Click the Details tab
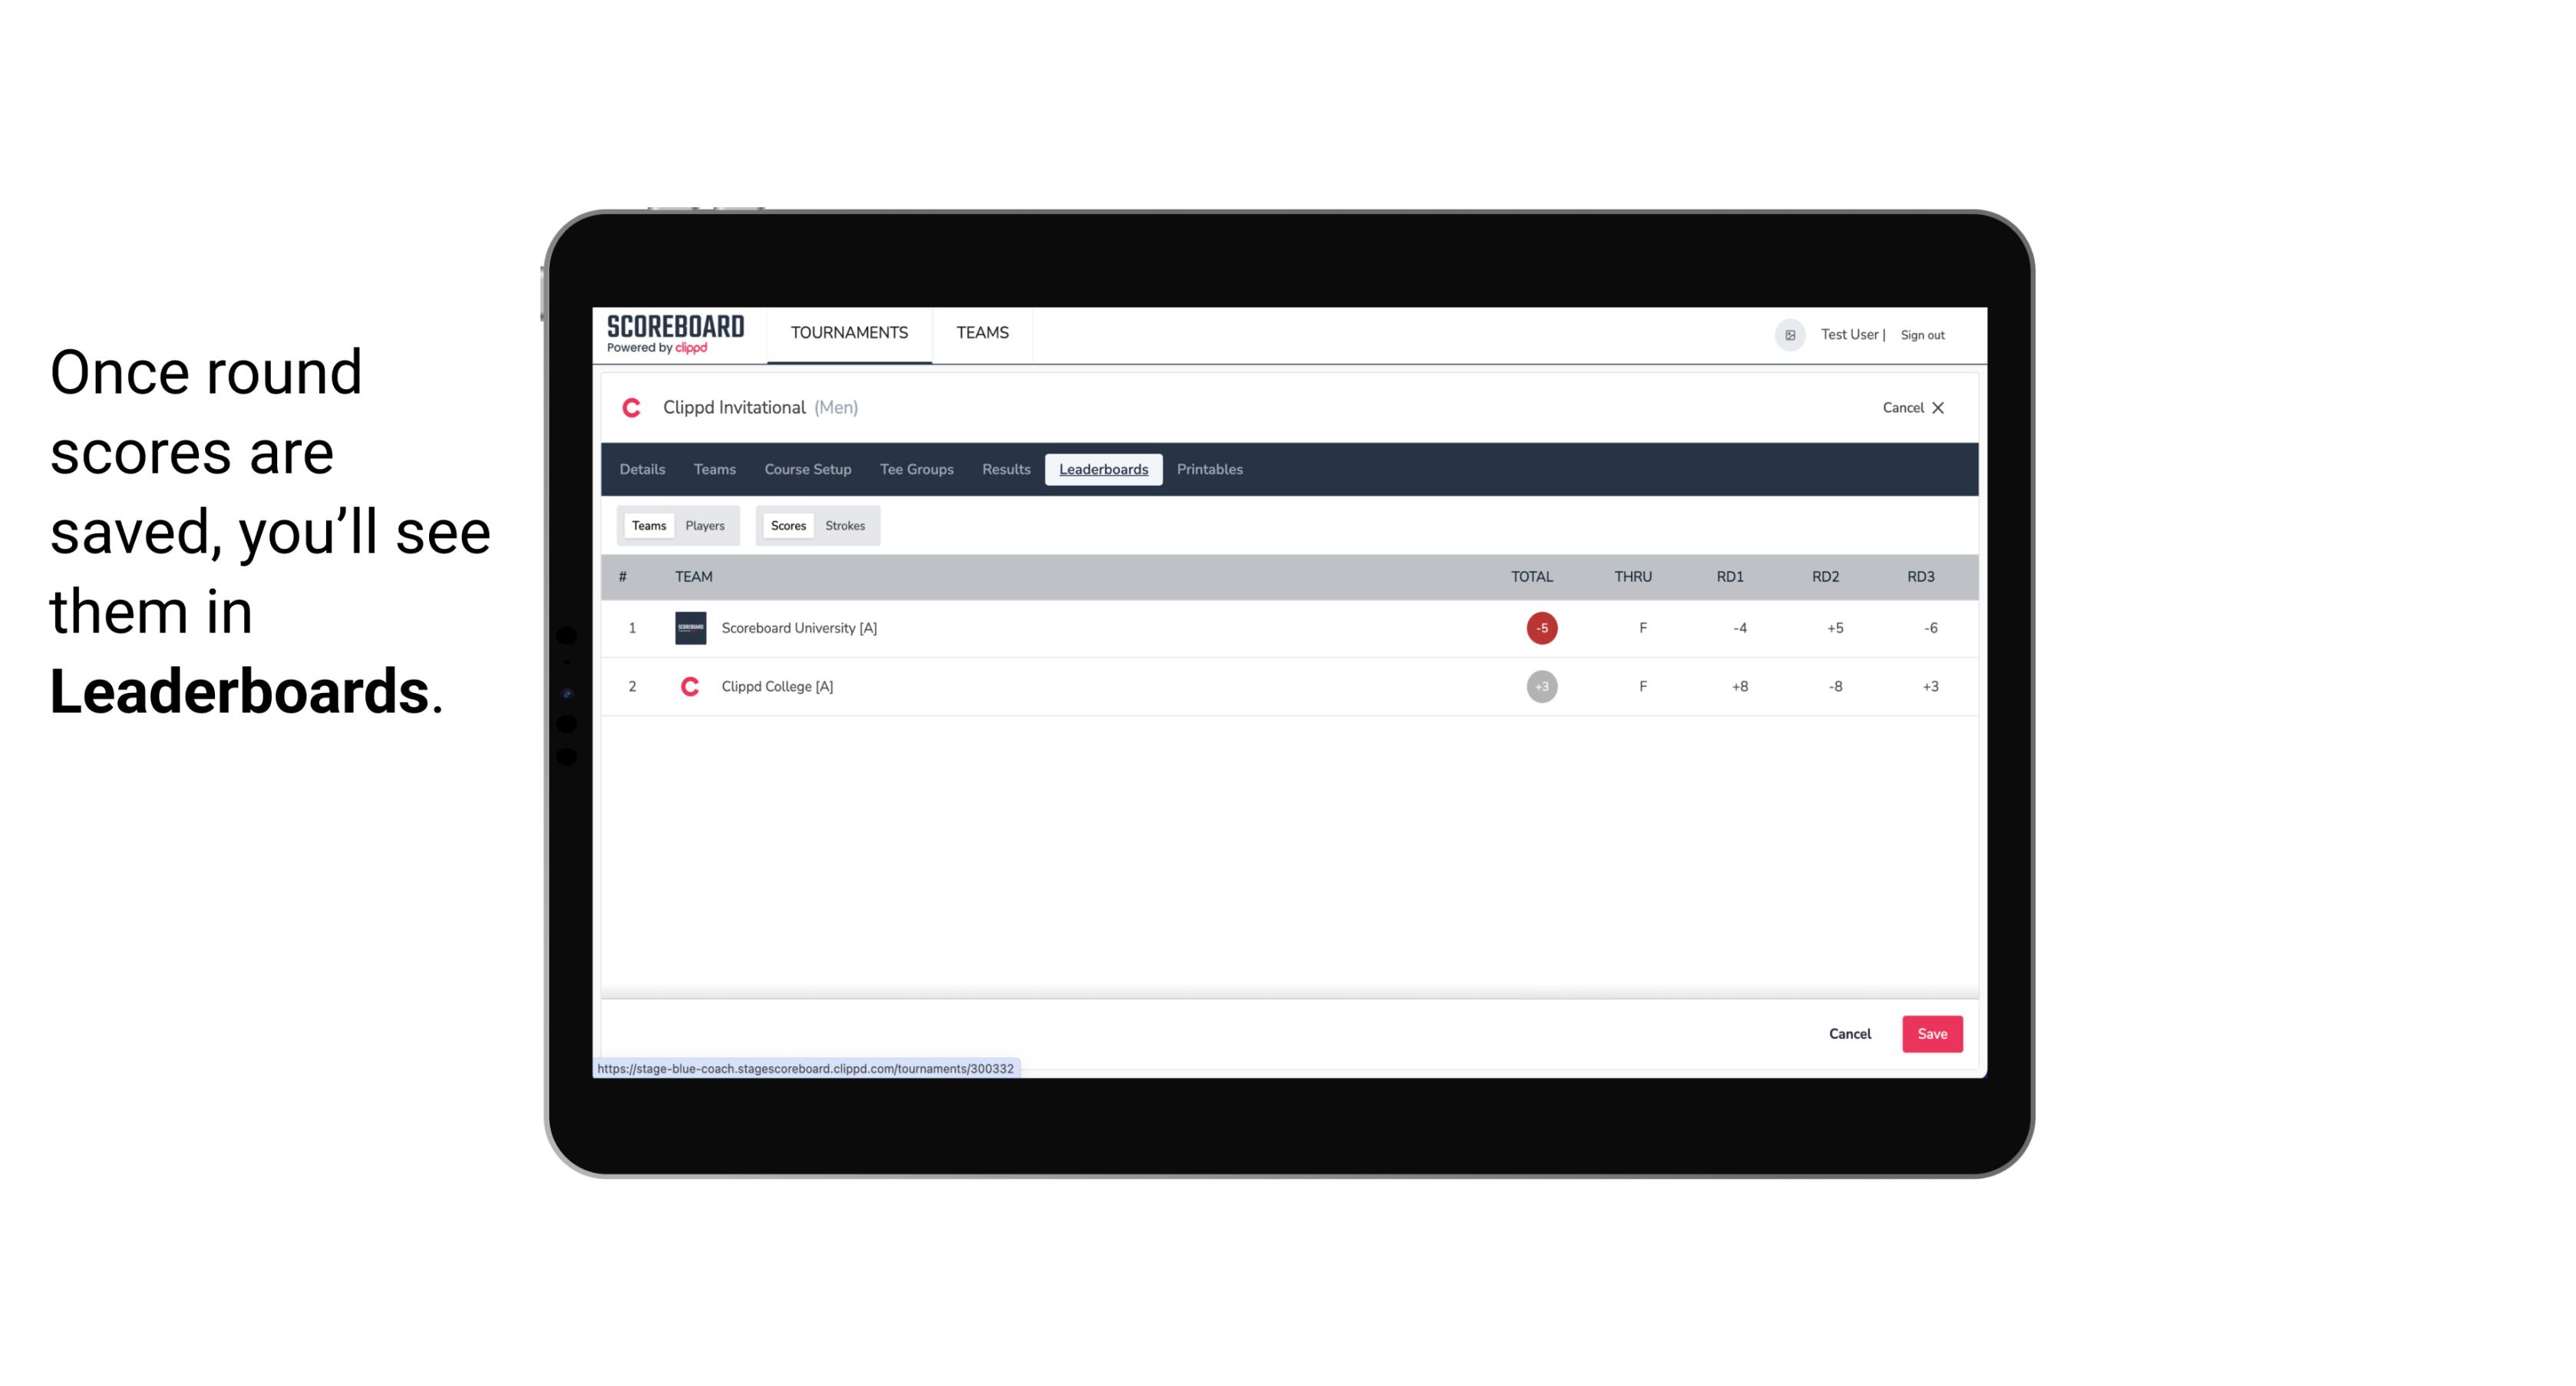This screenshot has width=2576, height=1386. (x=640, y=470)
